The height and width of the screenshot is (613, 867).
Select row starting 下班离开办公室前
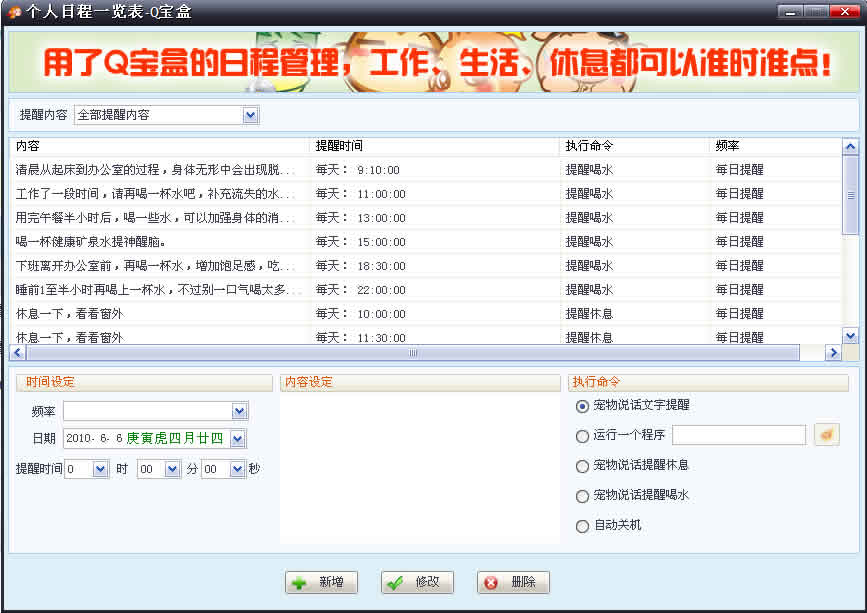(x=426, y=266)
